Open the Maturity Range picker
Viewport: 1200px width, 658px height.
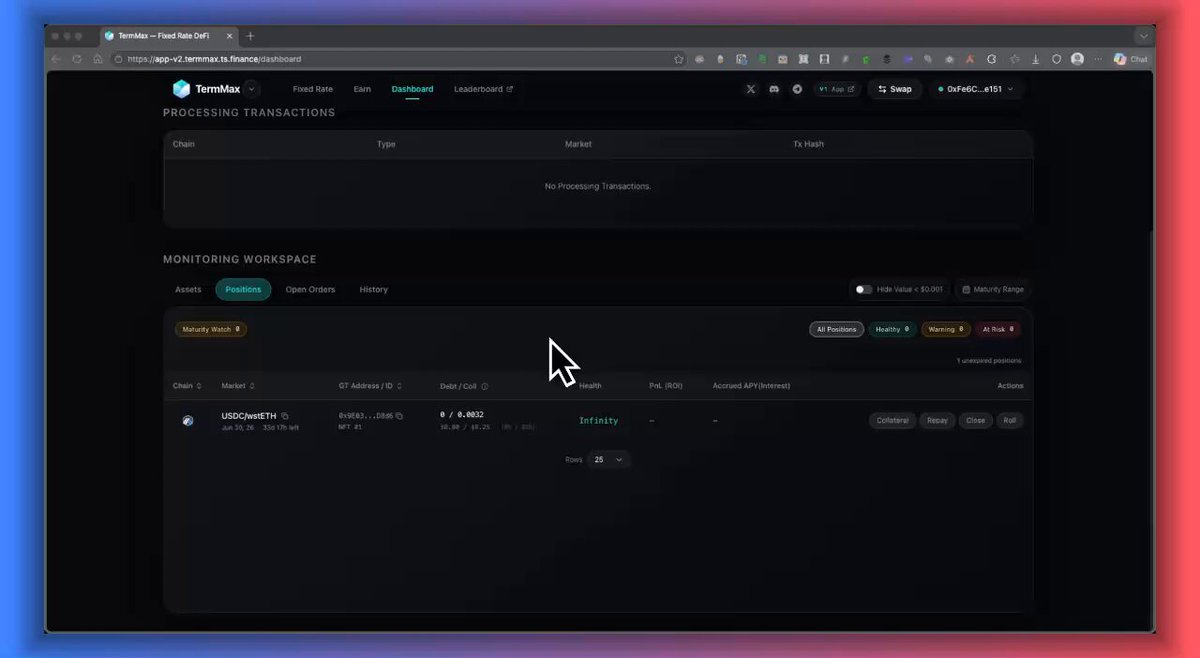tap(993, 289)
